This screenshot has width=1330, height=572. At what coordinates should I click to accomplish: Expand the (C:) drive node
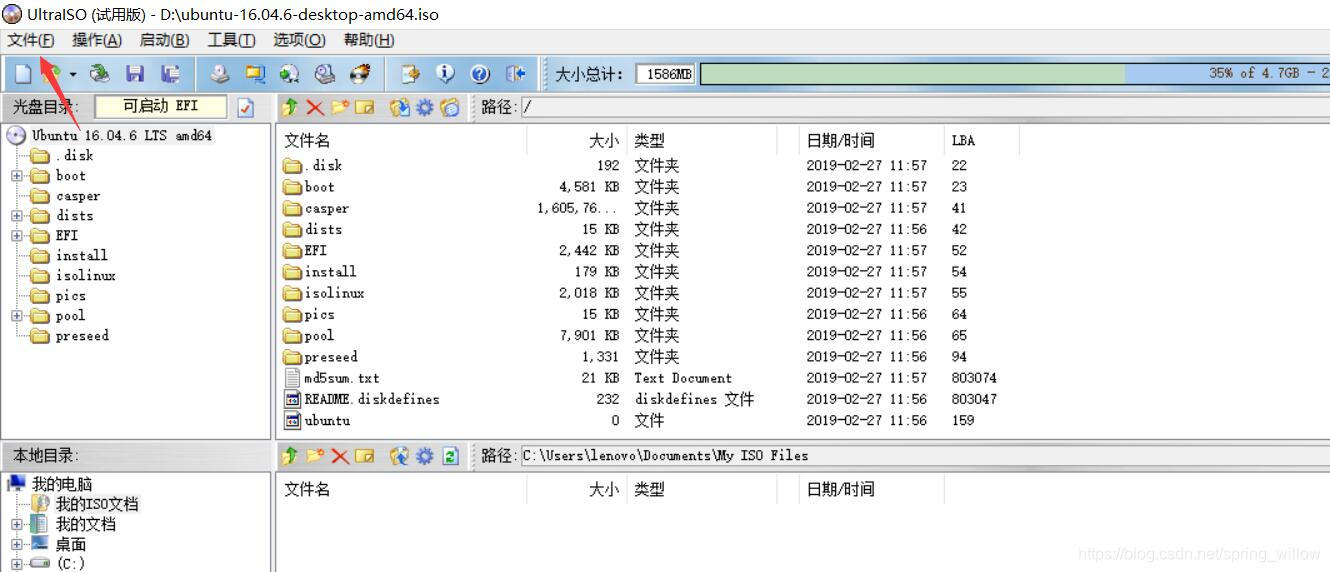(x=17, y=564)
